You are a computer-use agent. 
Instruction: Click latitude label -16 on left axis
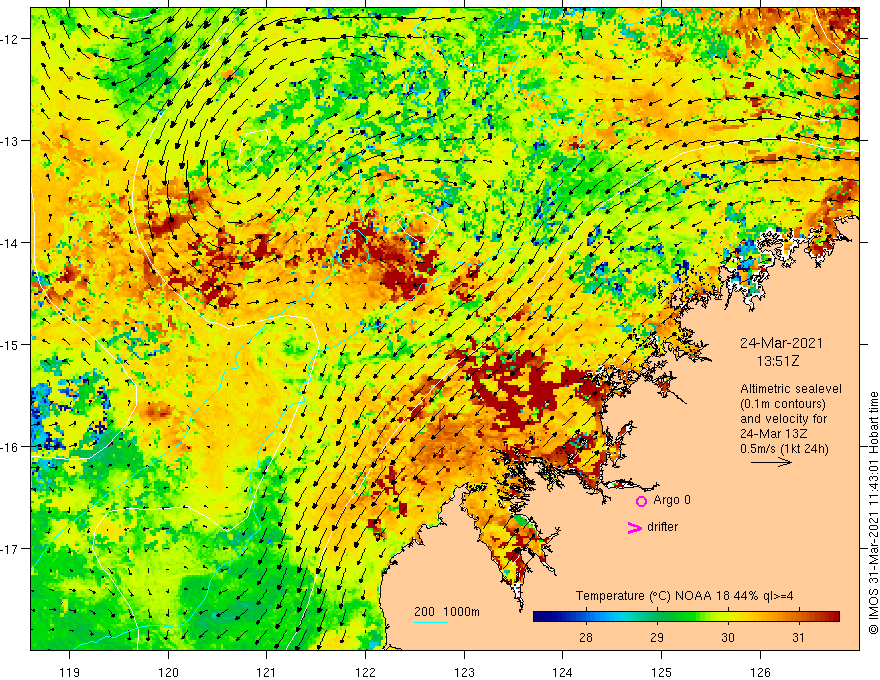[10, 447]
